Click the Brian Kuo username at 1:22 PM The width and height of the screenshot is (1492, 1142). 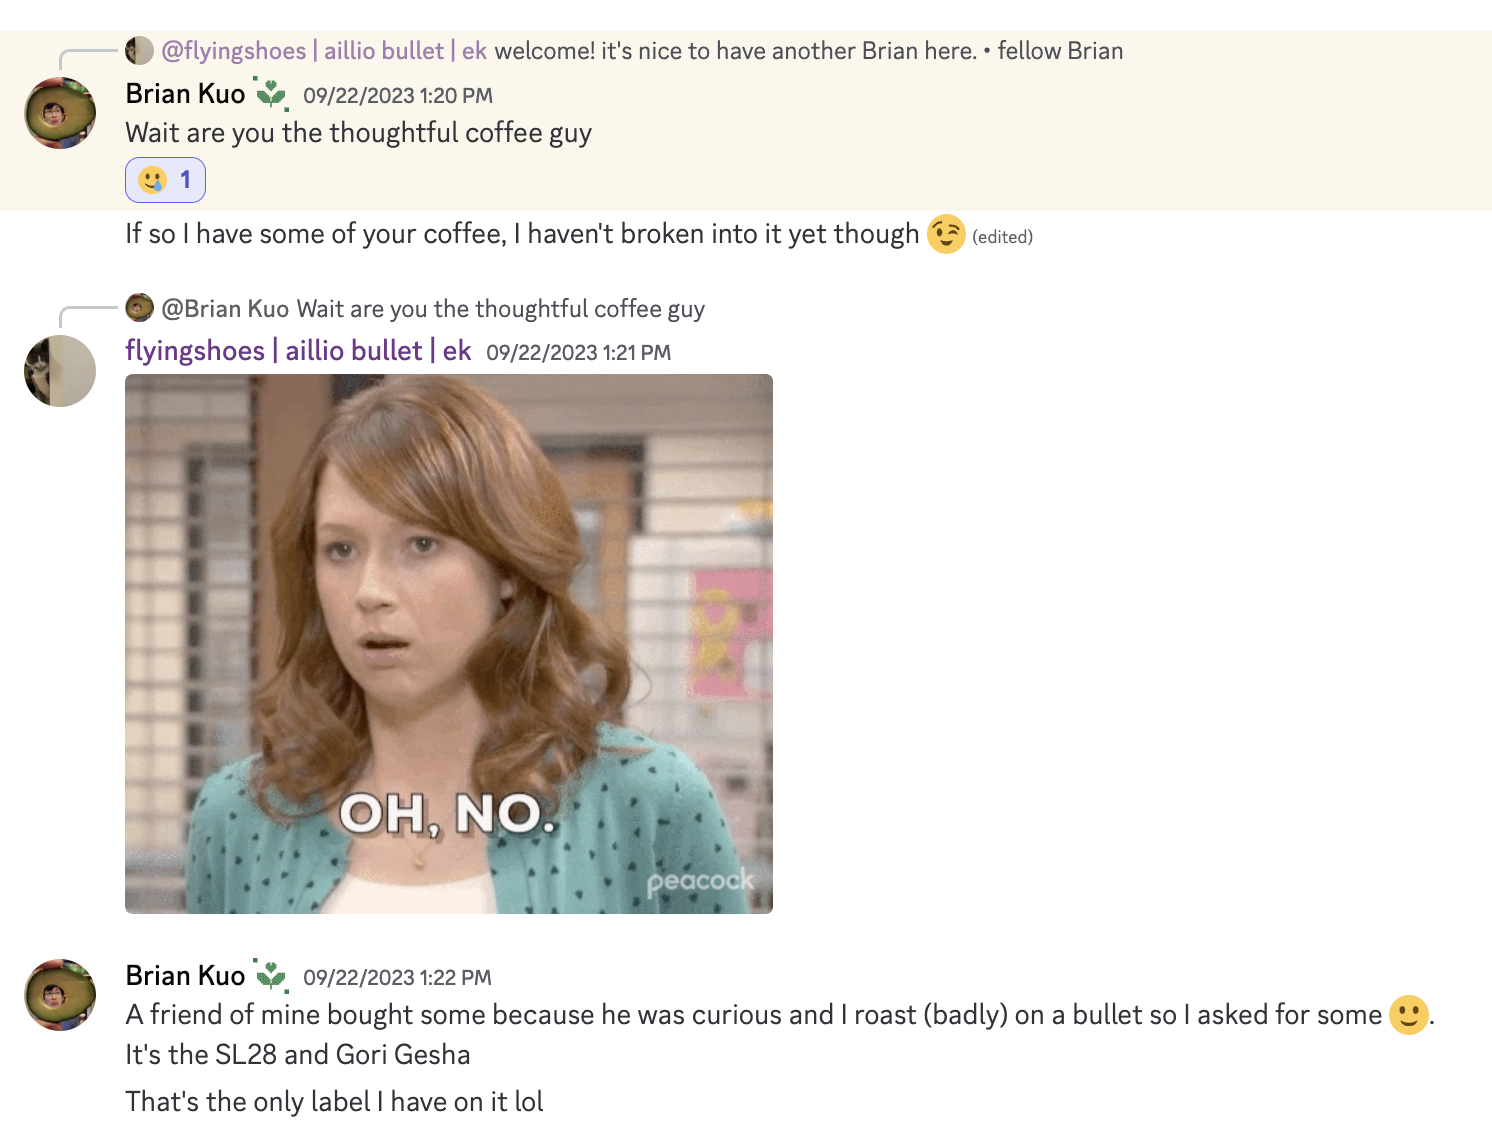(x=185, y=976)
